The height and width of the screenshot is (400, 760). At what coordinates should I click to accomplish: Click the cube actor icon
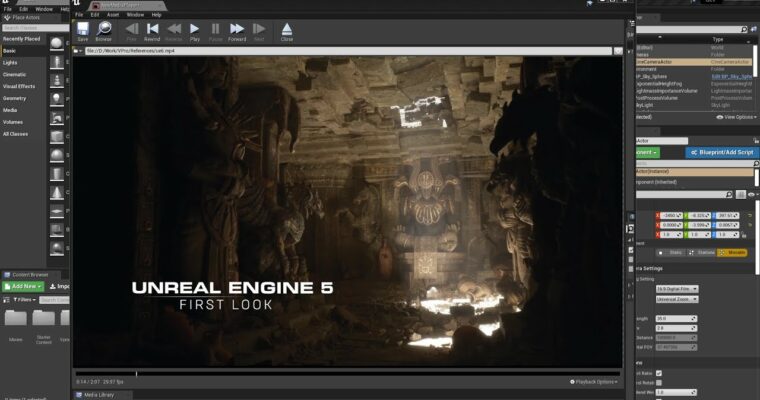tap(57, 137)
